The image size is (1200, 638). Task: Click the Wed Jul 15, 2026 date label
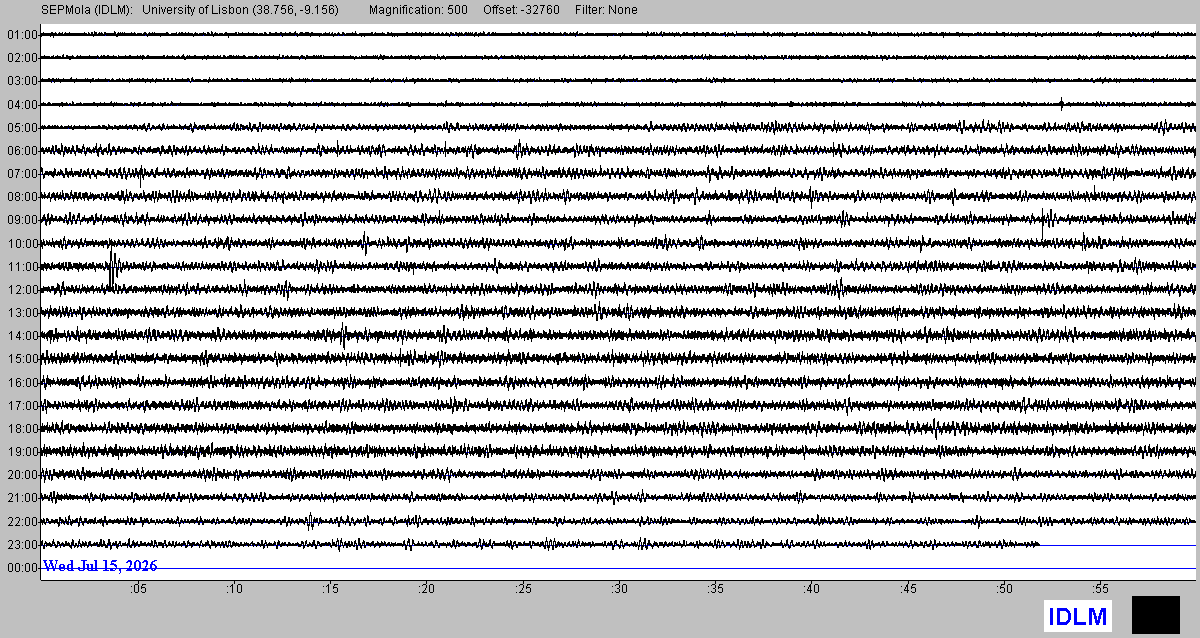(x=100, y=566)
